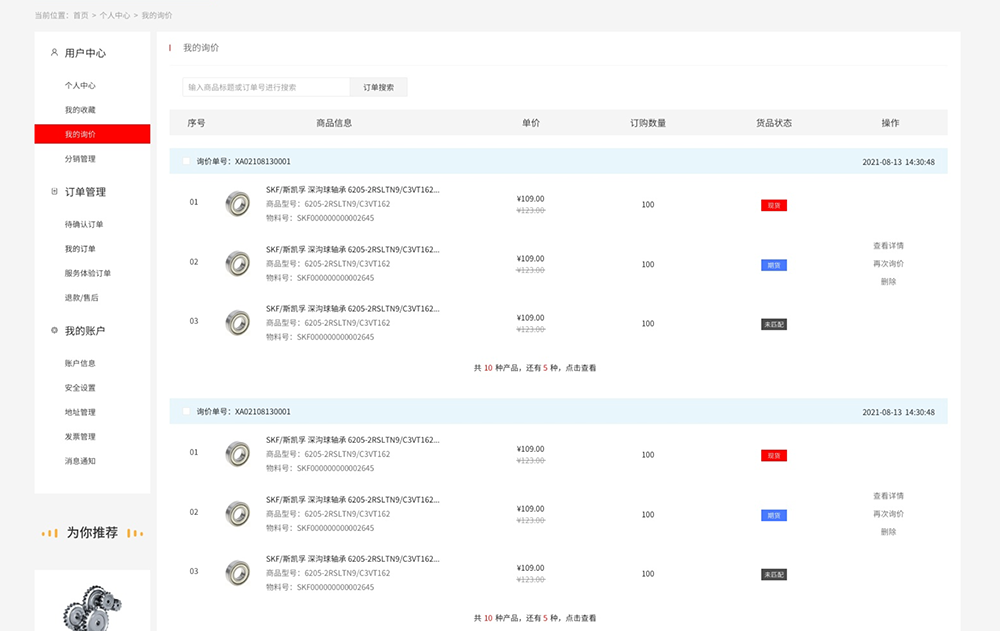The image size is (1000, 631).
Task: Click the red 现货 status badge in first order
Action: 774,205
